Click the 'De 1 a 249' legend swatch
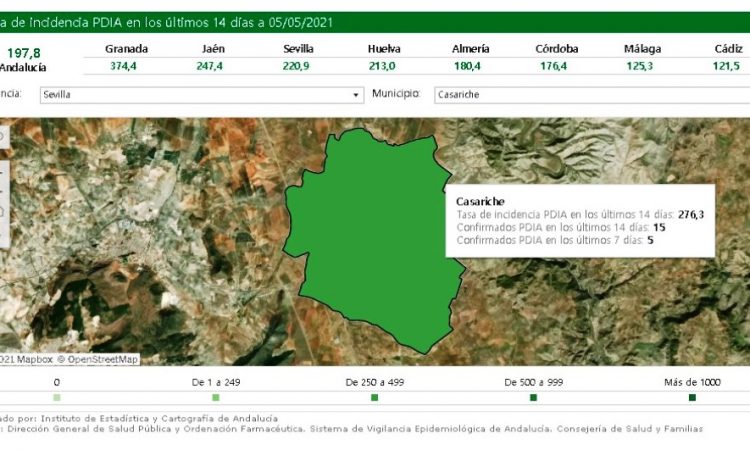This screenshot has height=450, width=750. point(215,398)
